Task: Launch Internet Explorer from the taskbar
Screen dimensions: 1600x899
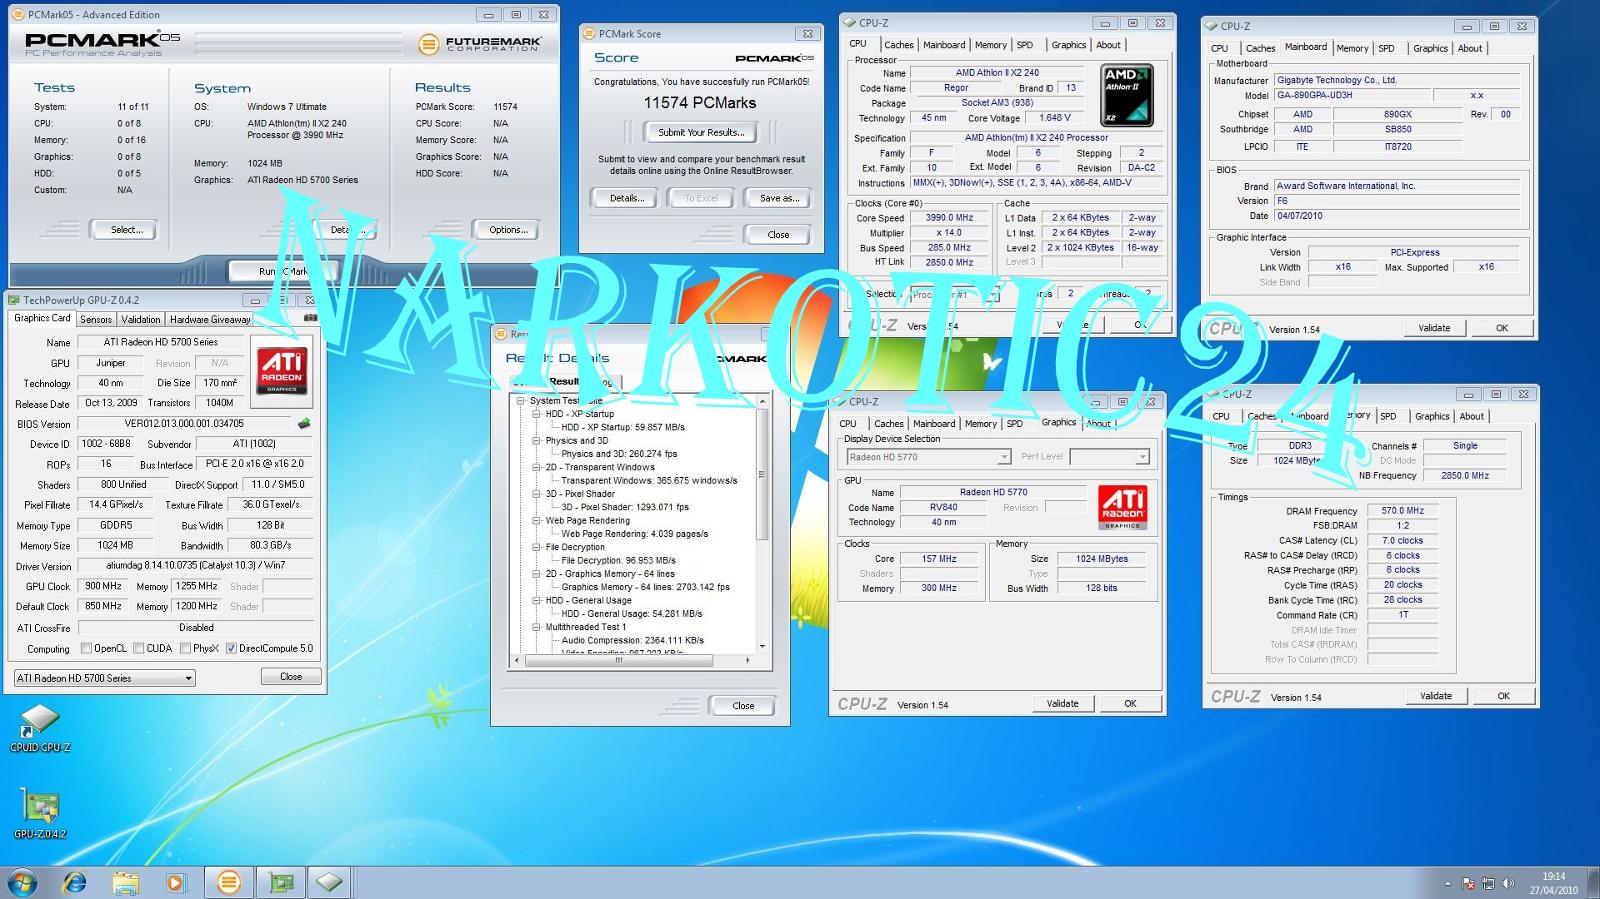Action: point(74,882)
